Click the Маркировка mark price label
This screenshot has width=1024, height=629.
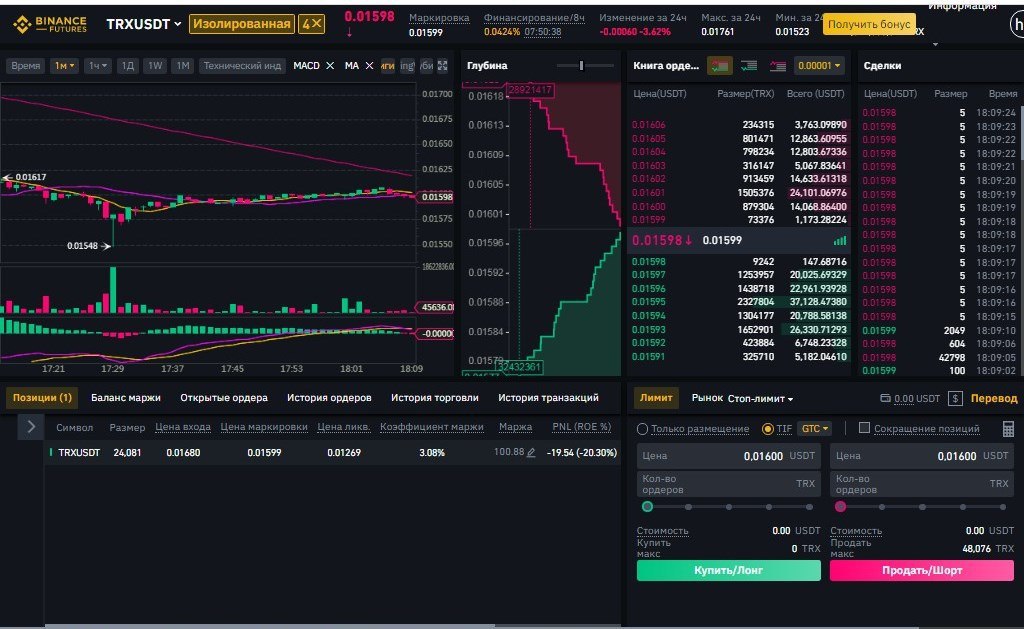click(x=439, y=18)
